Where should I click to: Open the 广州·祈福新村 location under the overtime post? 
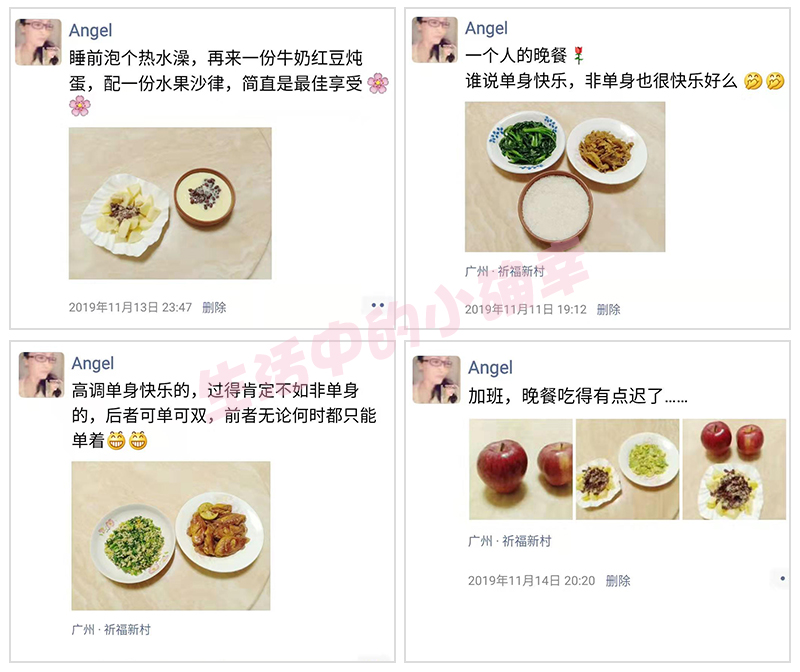tap(510, 541)
